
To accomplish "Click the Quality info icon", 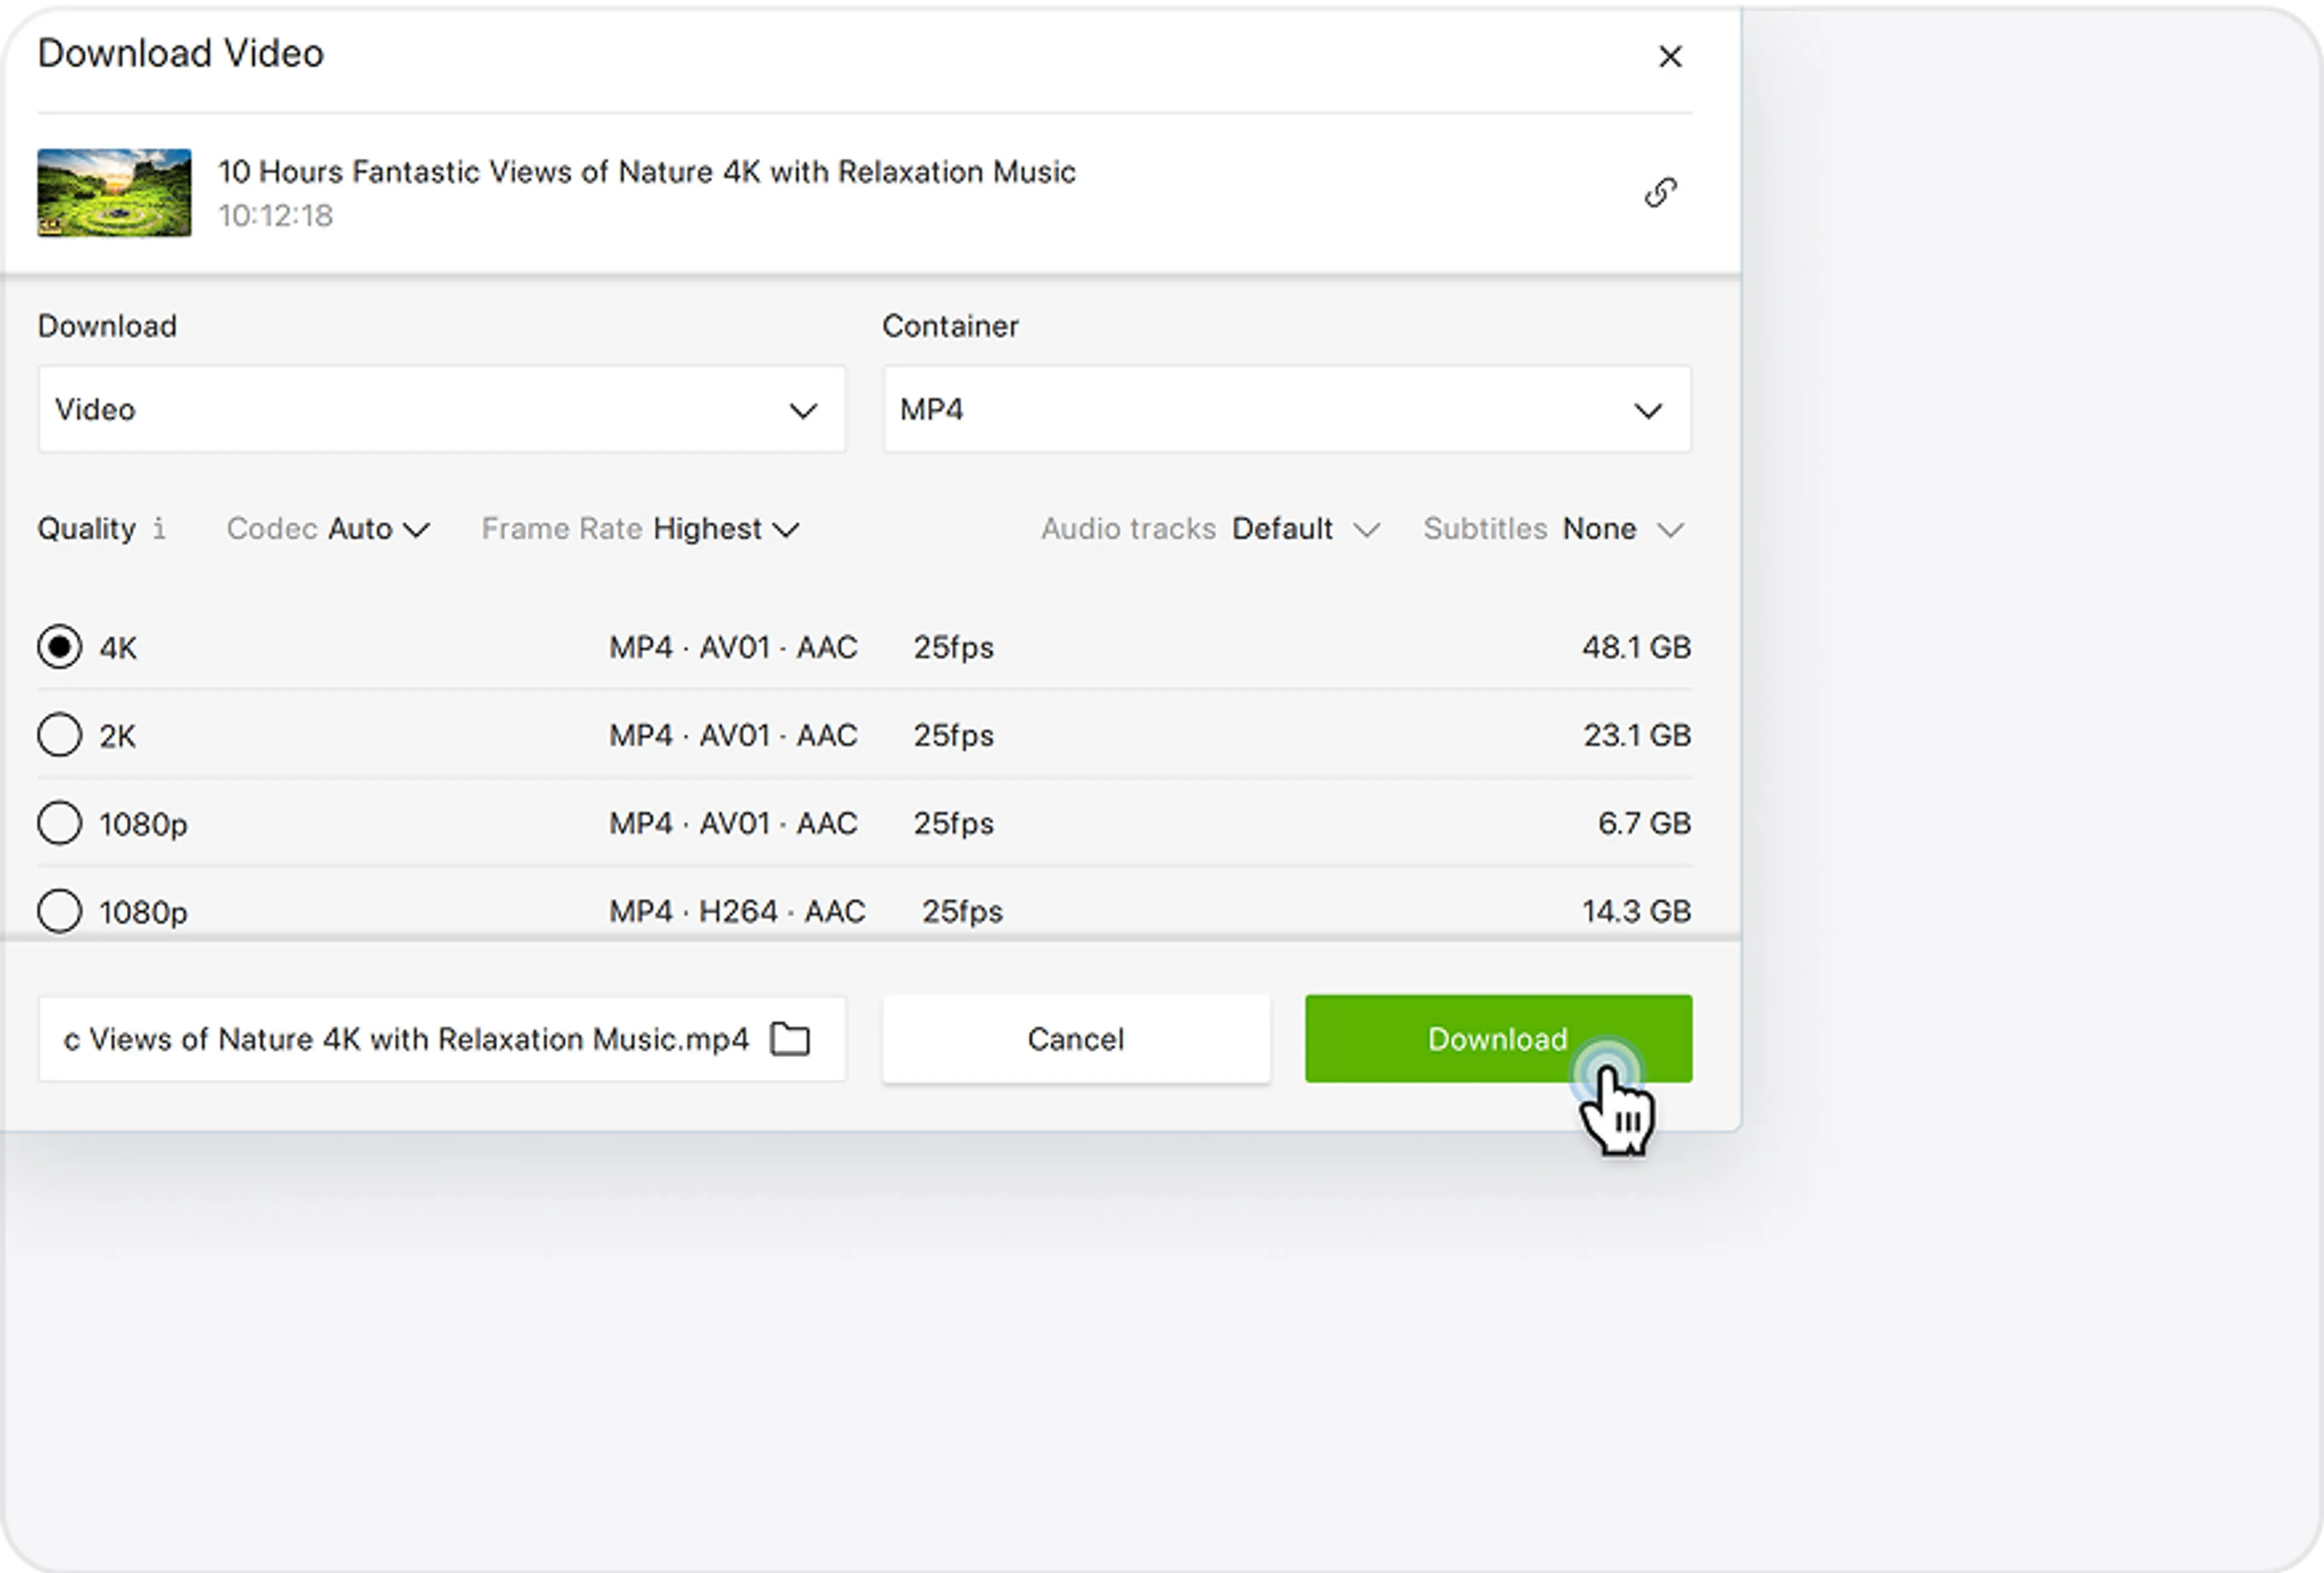I will pyautogui.click(x=159, y=528).
